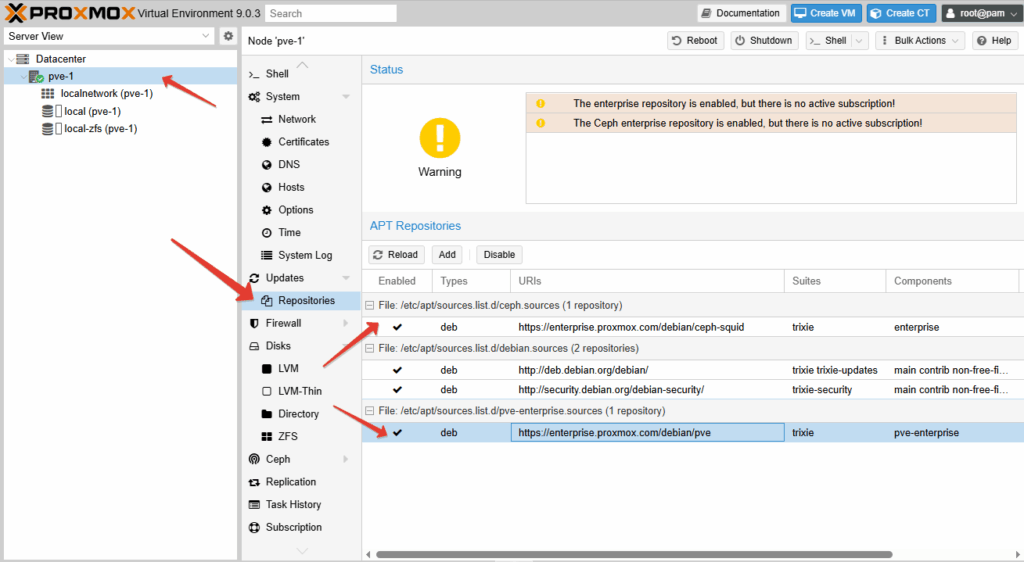Click the Shutdown button
1024x562 pixels.
(763, 40)
